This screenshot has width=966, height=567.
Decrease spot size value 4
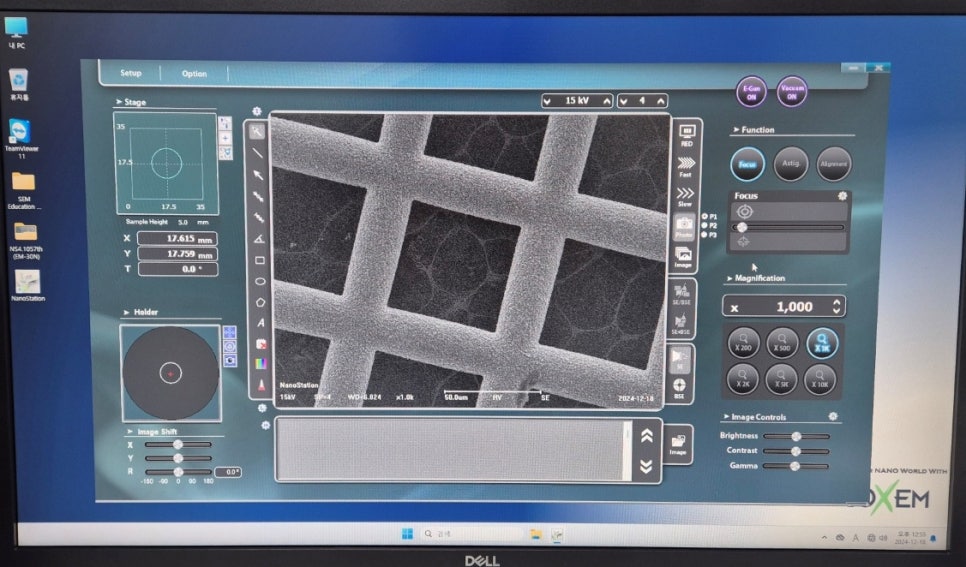[x=624, y=100]
